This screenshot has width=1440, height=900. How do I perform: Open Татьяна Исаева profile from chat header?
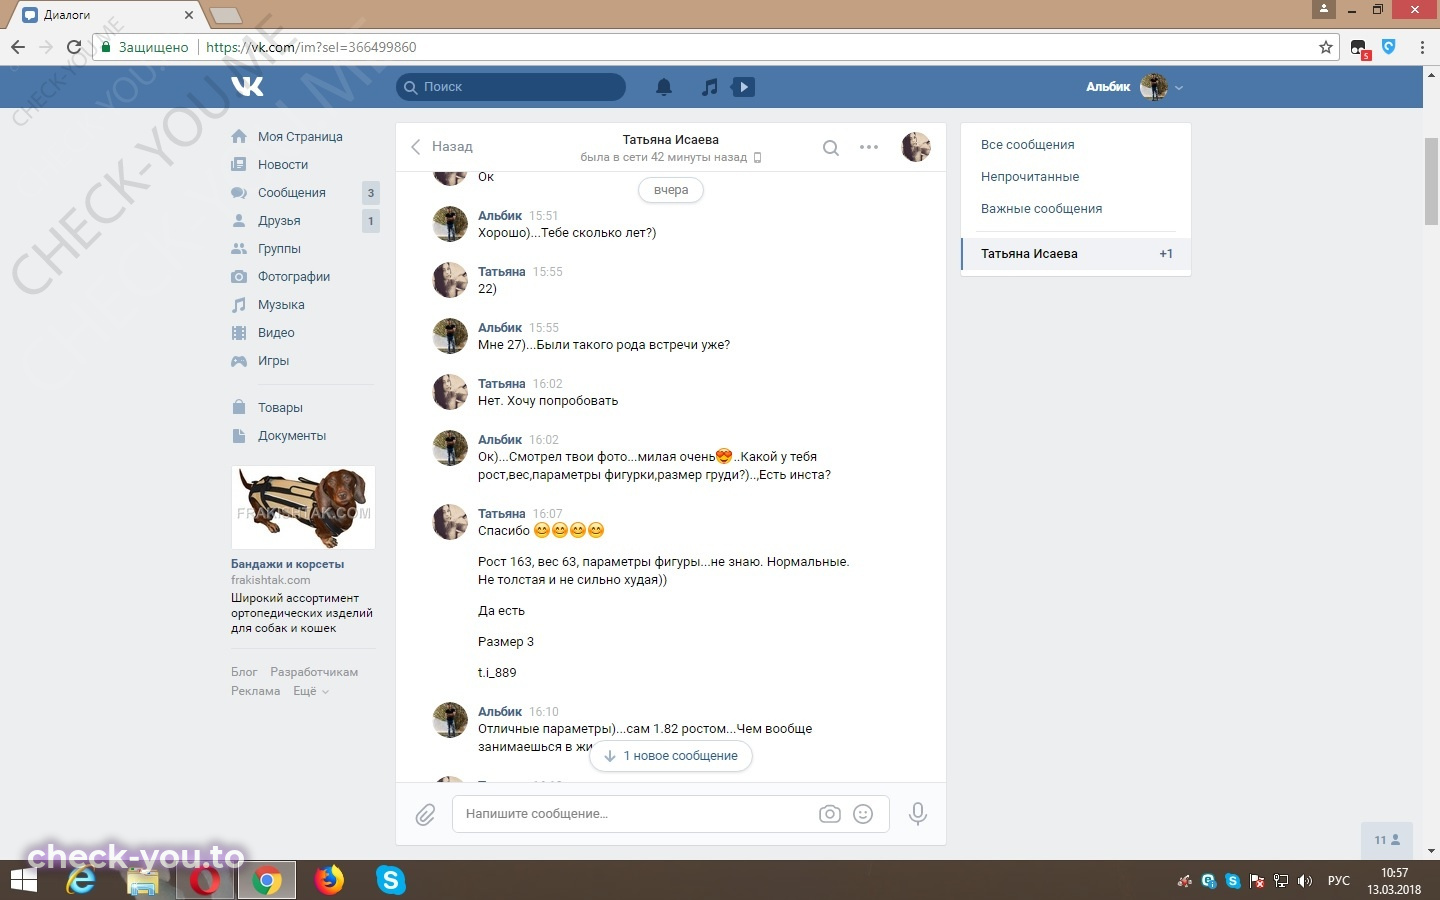670,140
